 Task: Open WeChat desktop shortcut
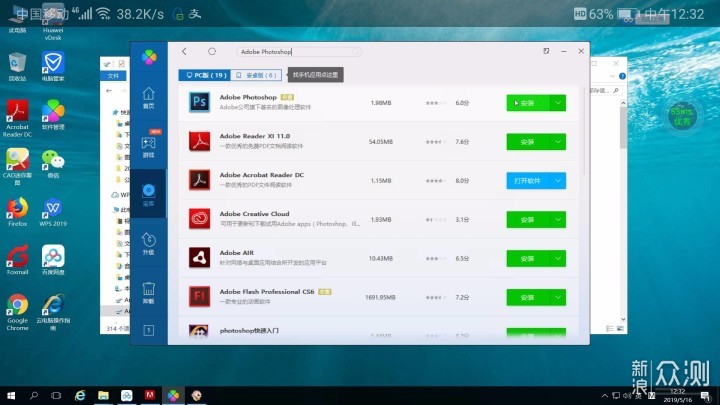pyautogui.click(x=53, y=164)
